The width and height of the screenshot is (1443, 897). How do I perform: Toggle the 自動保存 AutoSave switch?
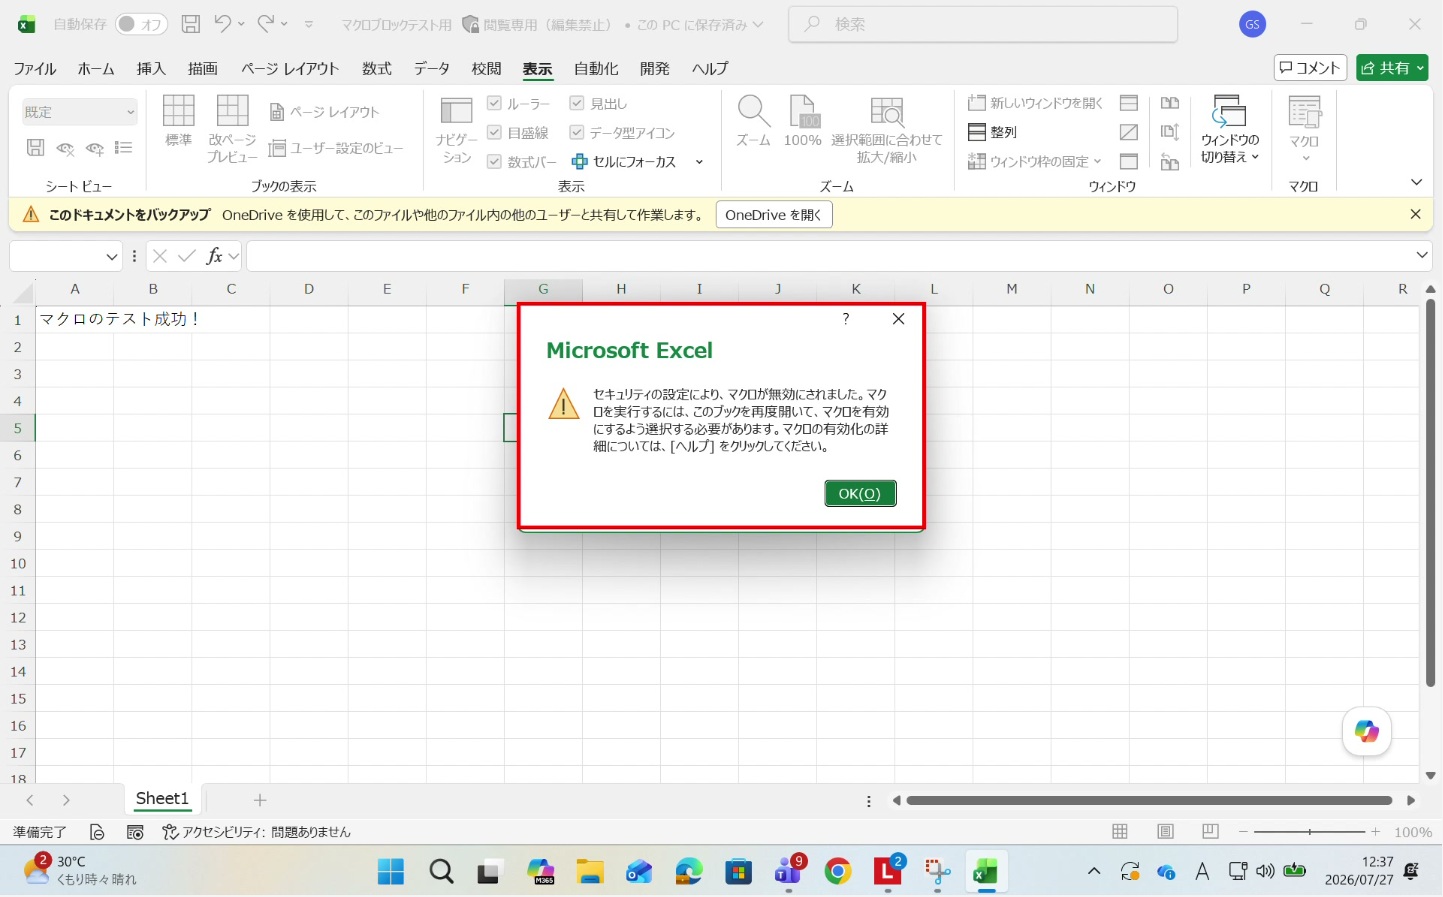click(x=141, y=24)
